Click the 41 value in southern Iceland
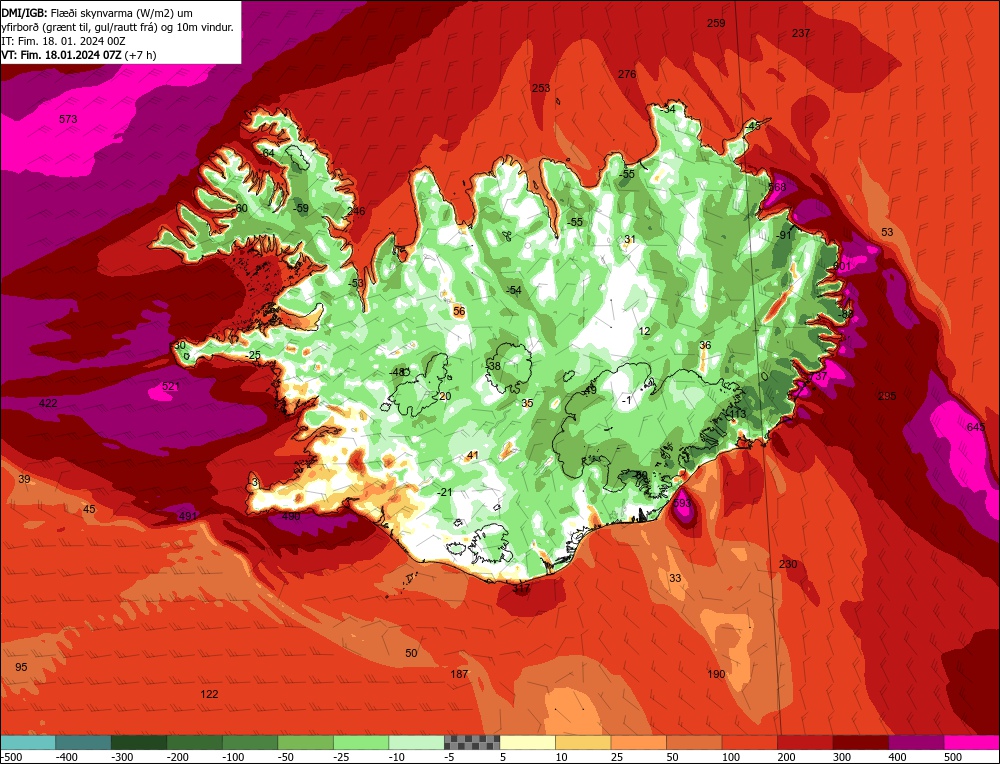The height and width of the screenshot is (764, 1000). point(473,455)
